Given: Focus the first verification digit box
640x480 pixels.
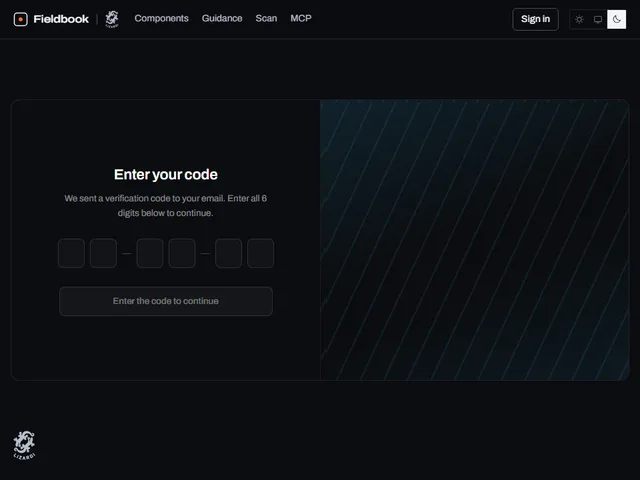Looking at the screenshot, I should coord(71,253).
